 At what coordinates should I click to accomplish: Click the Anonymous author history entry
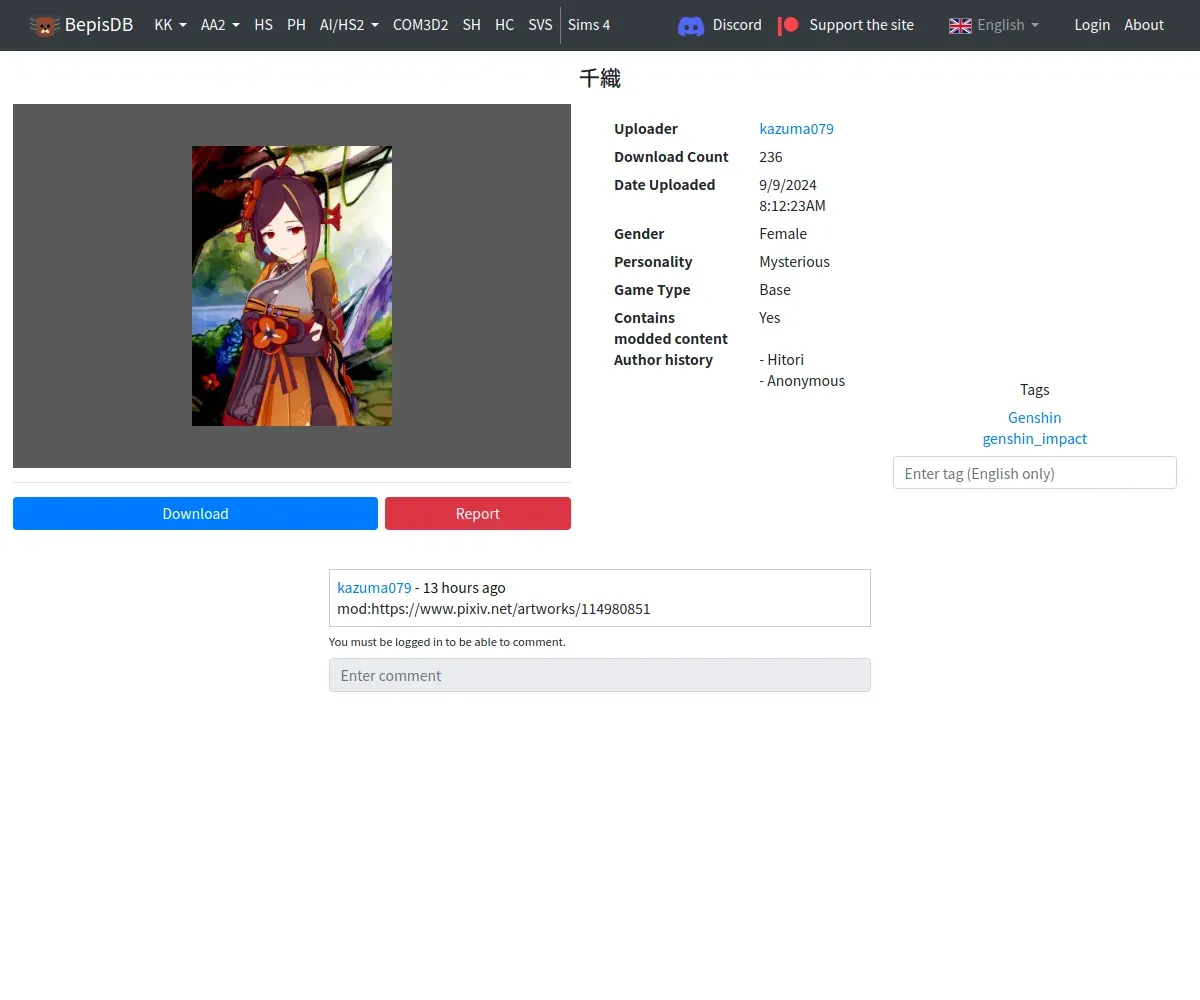(x=802, y=381)
